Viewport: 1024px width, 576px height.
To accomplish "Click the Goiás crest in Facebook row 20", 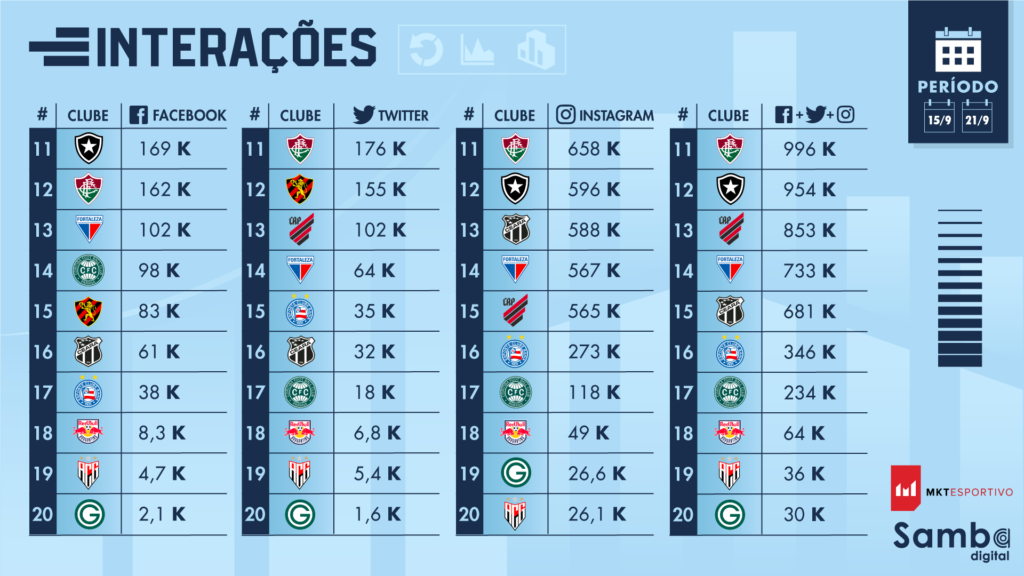I will pos(88,515).
